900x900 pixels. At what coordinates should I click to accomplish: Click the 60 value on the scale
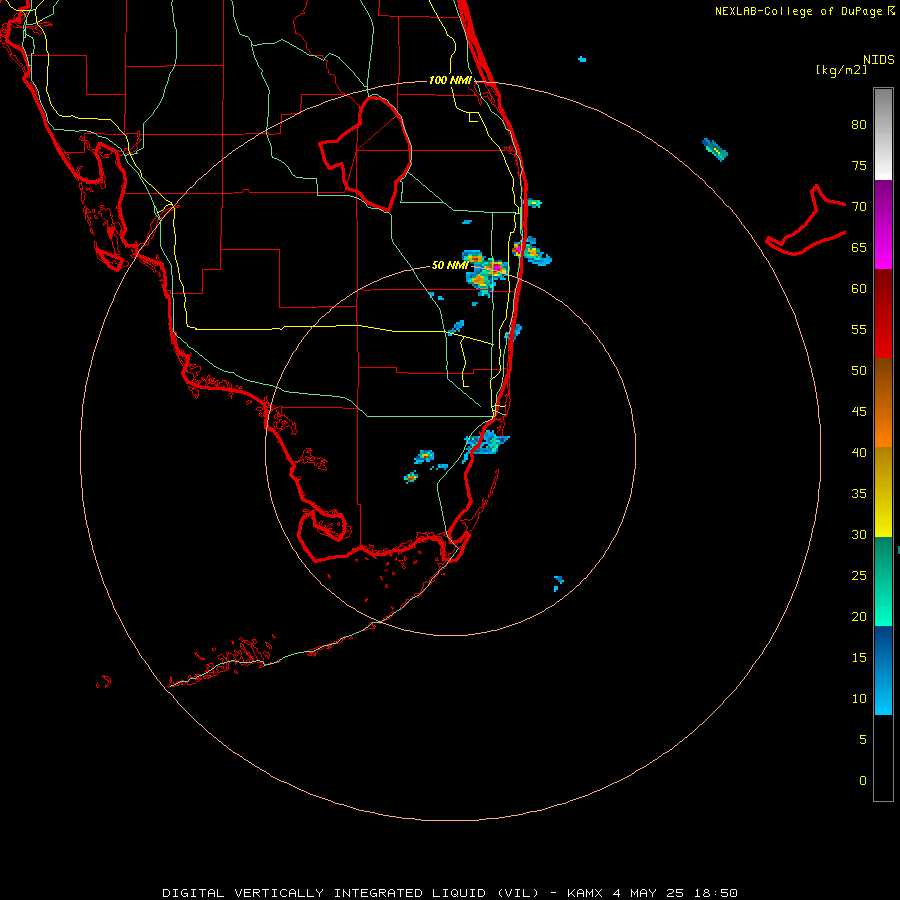859,288
